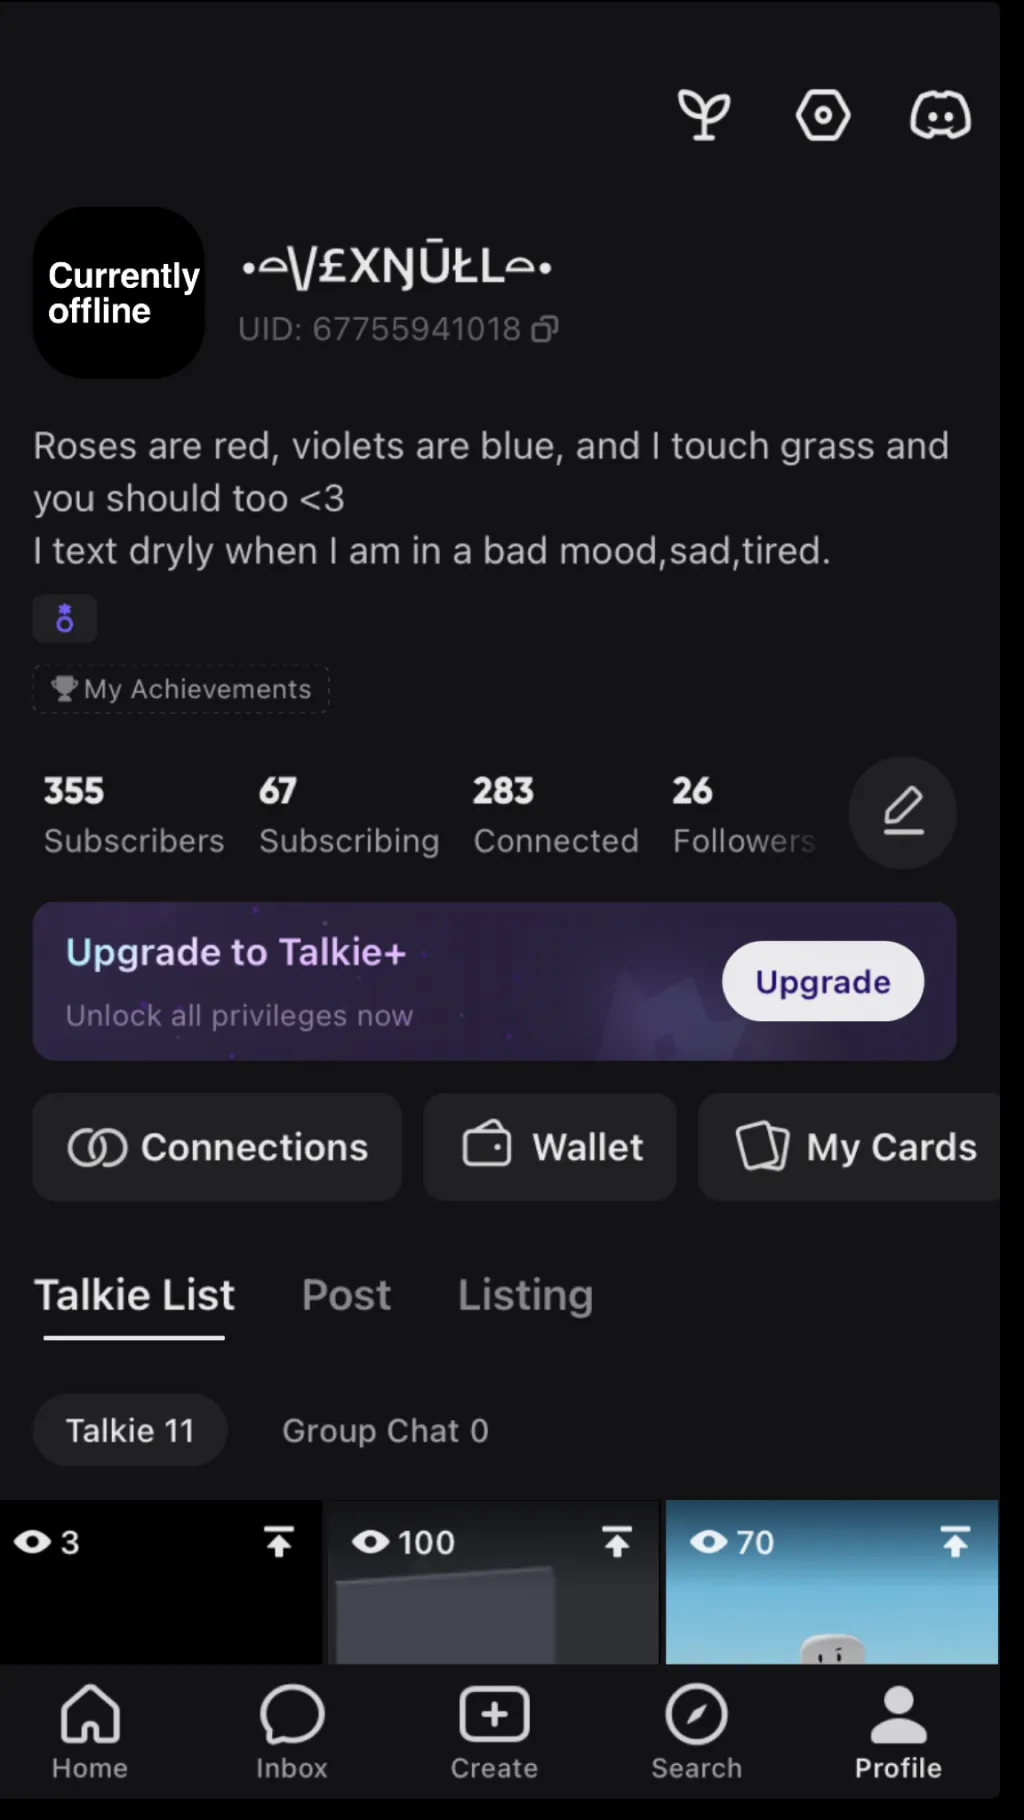Open the Discord icon link
Image resolution: width=1024 pixels, height=1820 pixels.
point(939,115)
